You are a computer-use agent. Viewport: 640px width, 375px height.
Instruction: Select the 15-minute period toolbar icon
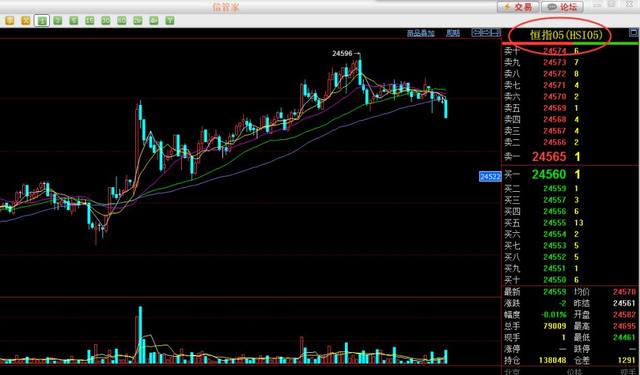coord(90,20)
